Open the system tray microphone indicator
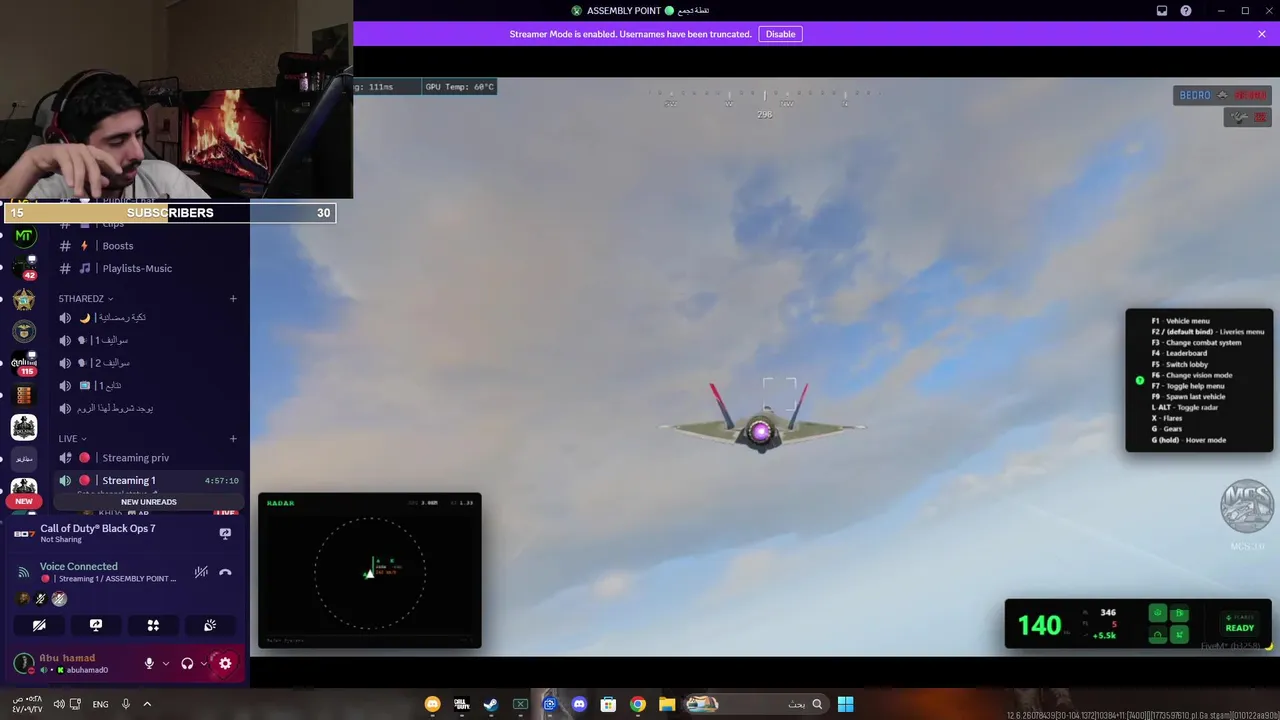Viewport: 1280px width, 720px height. pyautogui.click(x=126, y=704)
